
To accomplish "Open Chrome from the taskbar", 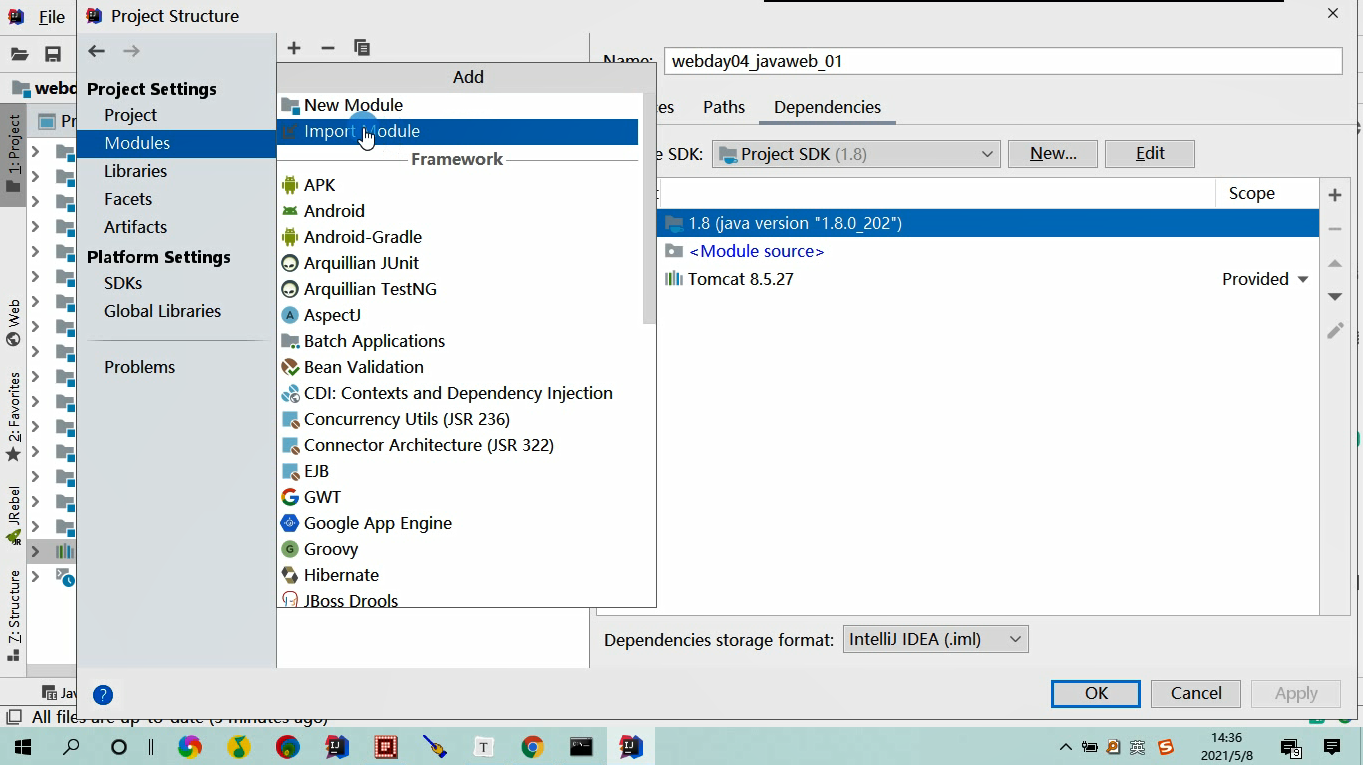I will (532, 747).
